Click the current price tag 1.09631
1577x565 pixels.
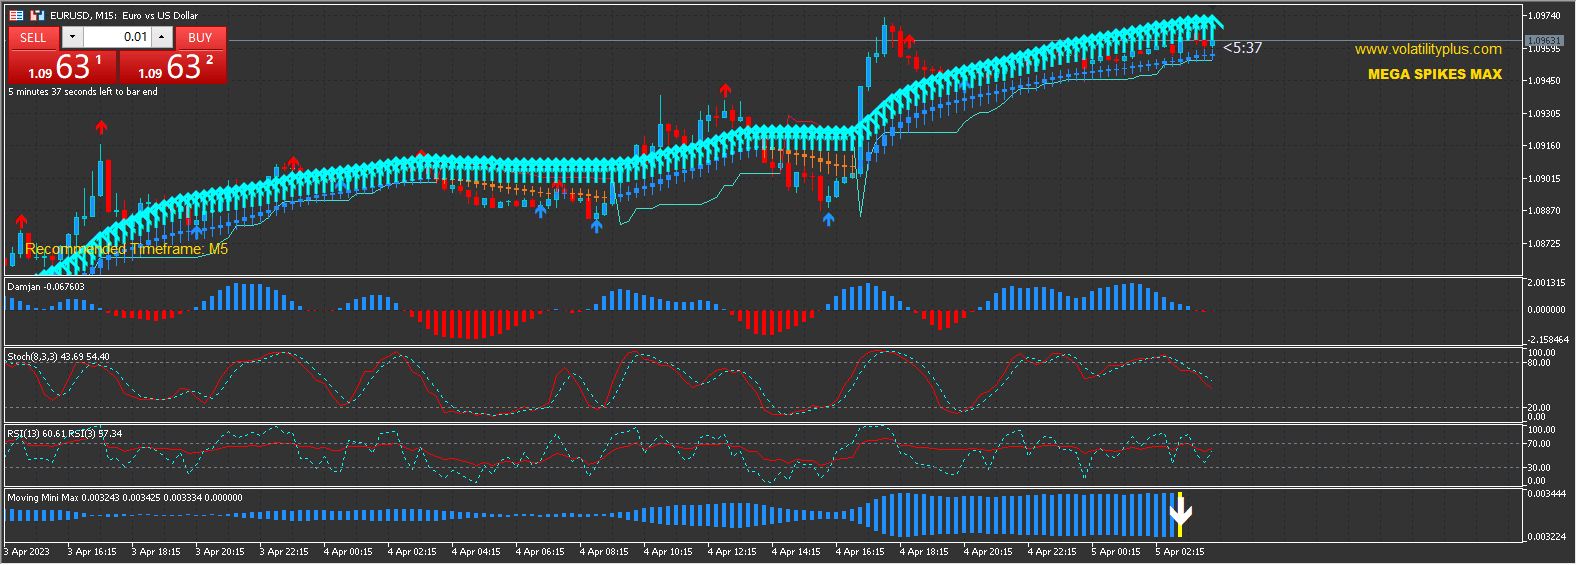[x=1544, y=41]
